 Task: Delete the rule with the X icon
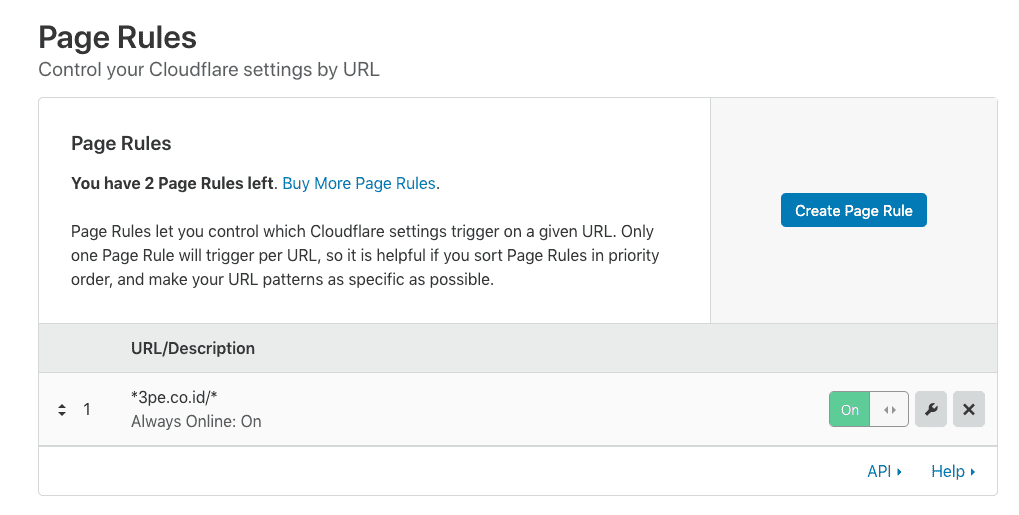[968, 409]
